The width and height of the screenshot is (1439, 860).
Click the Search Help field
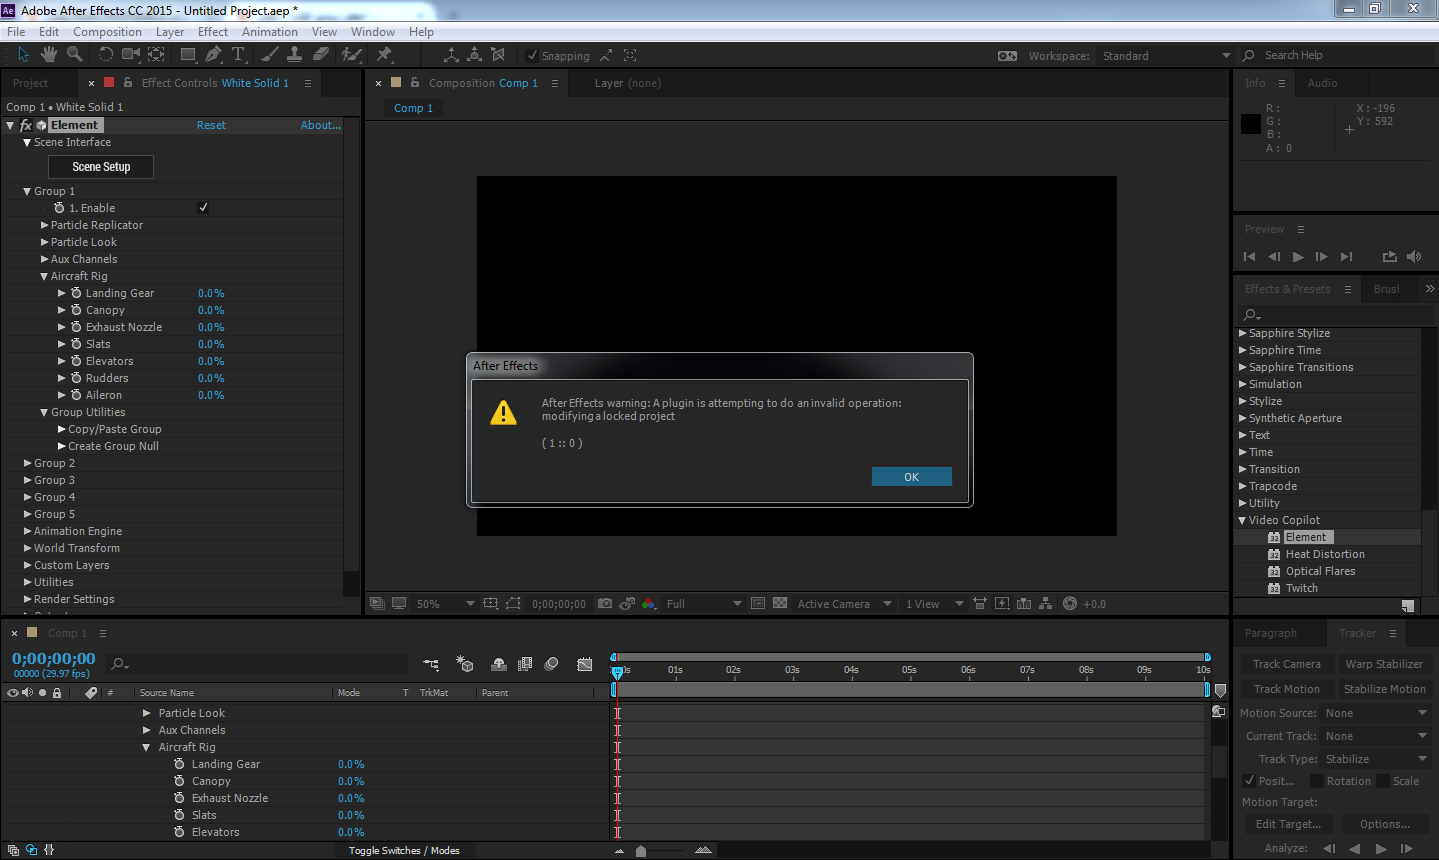tap(1338, 56)
